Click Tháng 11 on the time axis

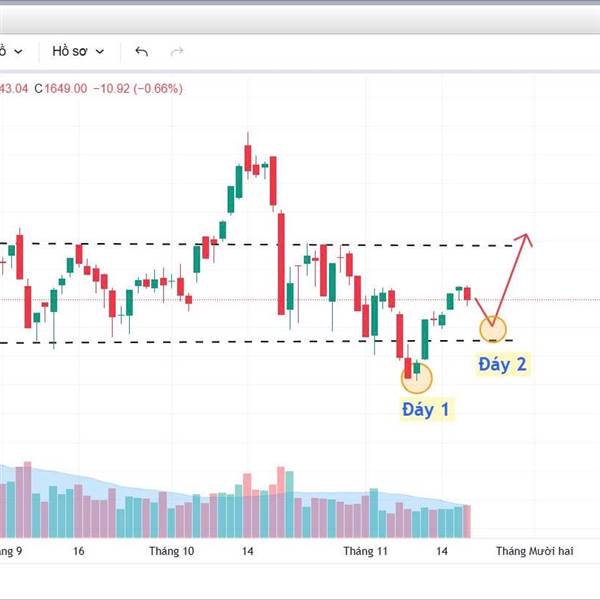point(365,551)
